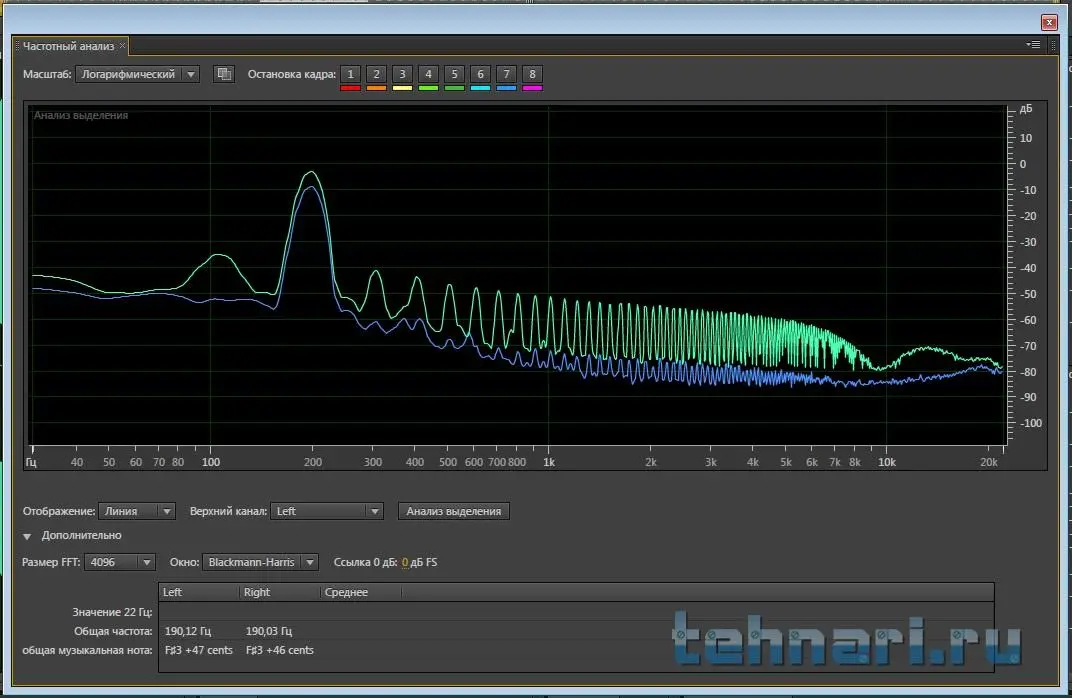Click the Анализ выделения button
This screenshot has width=1072, height=698.
(x=453, y=511)
